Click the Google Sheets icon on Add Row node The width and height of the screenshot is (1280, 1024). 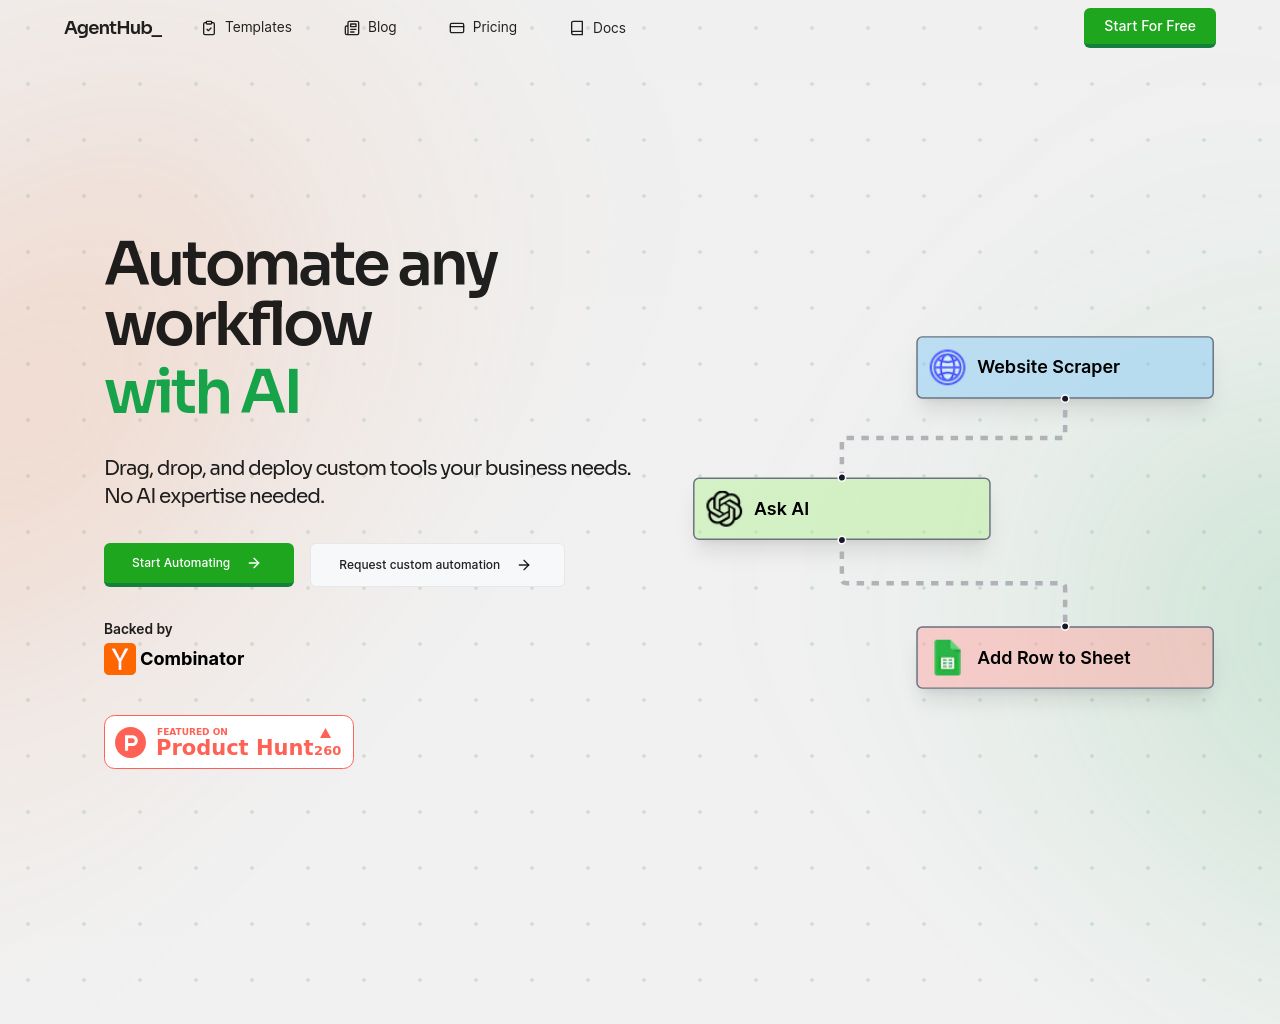coord(946,658)
